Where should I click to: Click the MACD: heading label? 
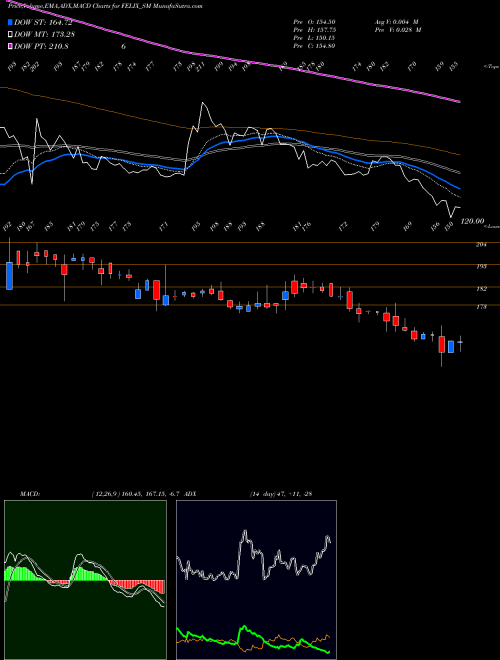pos(30,494)
